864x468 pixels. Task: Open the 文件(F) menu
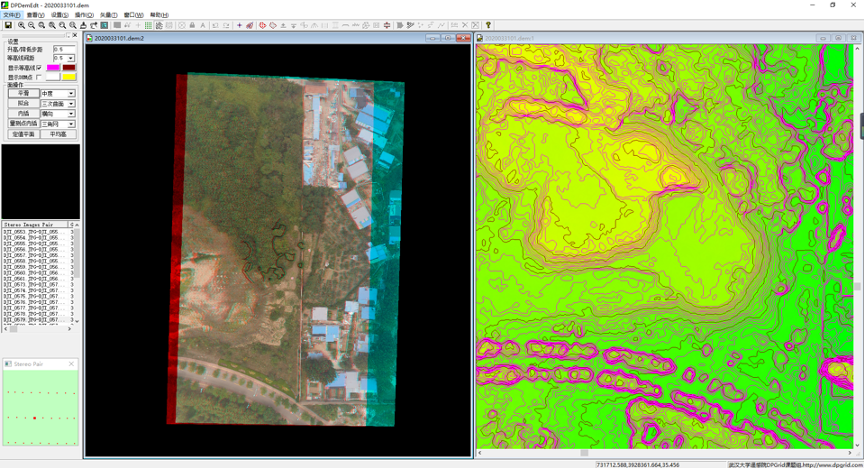[12, 15]
